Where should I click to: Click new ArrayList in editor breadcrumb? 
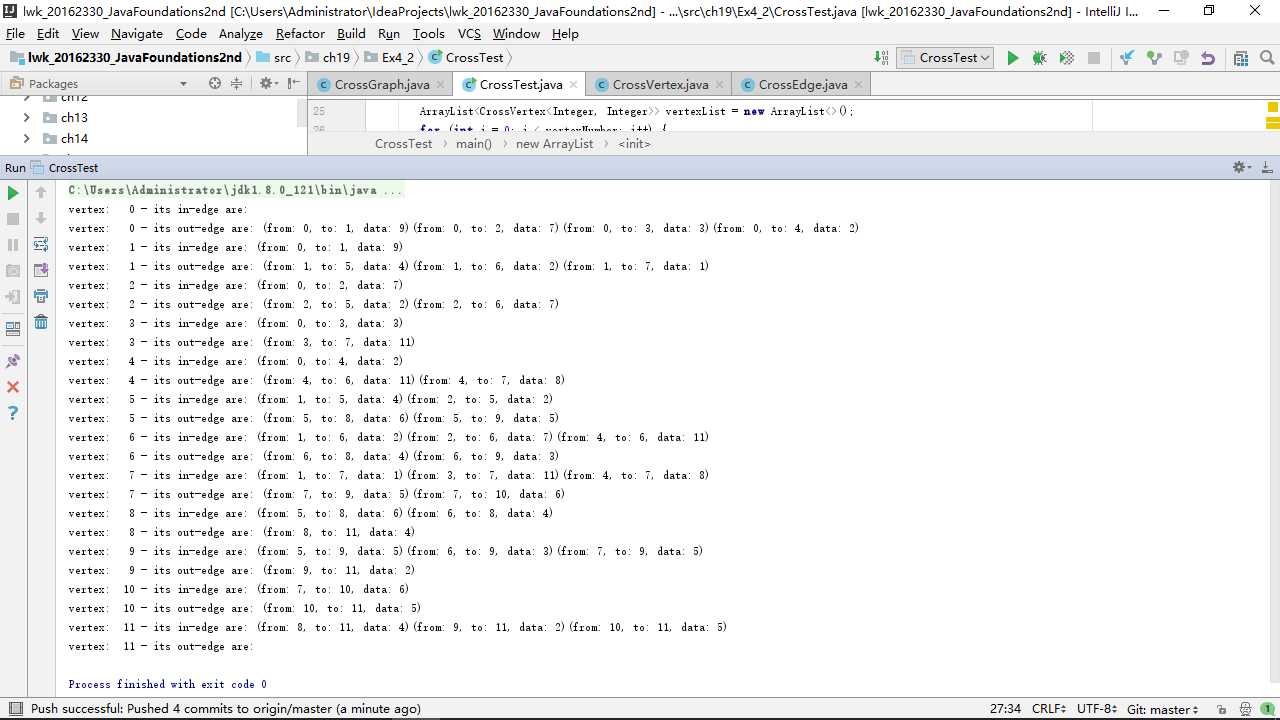(555, 144)
